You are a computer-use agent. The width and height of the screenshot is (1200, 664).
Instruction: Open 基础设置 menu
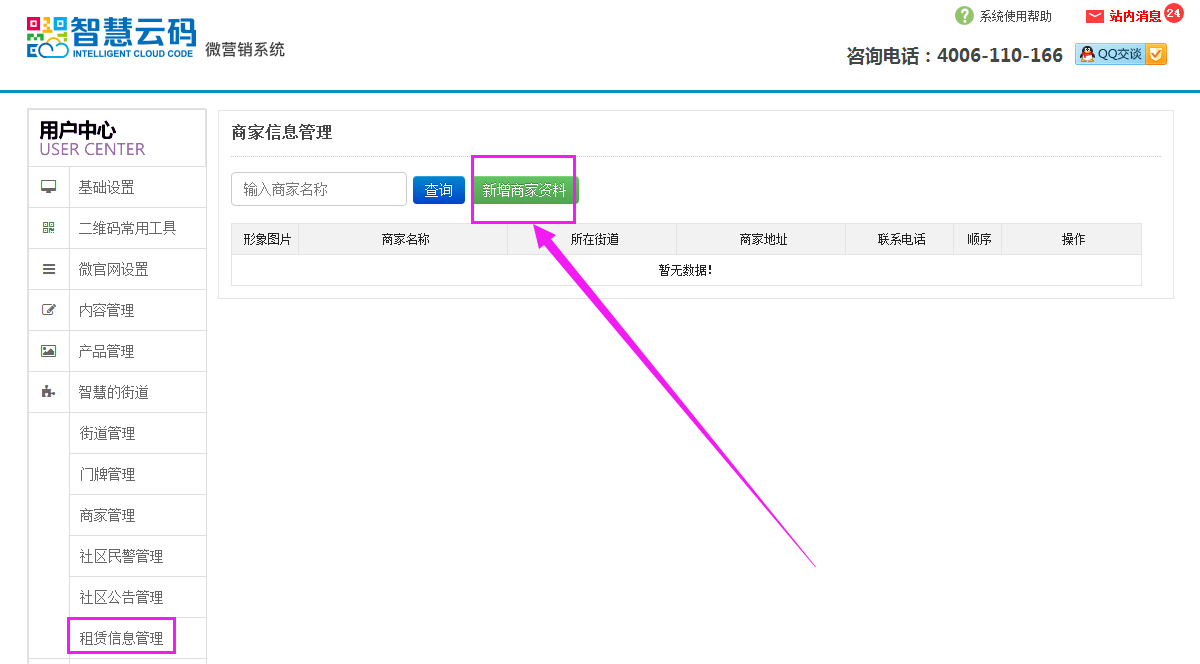tap(107, 187)
